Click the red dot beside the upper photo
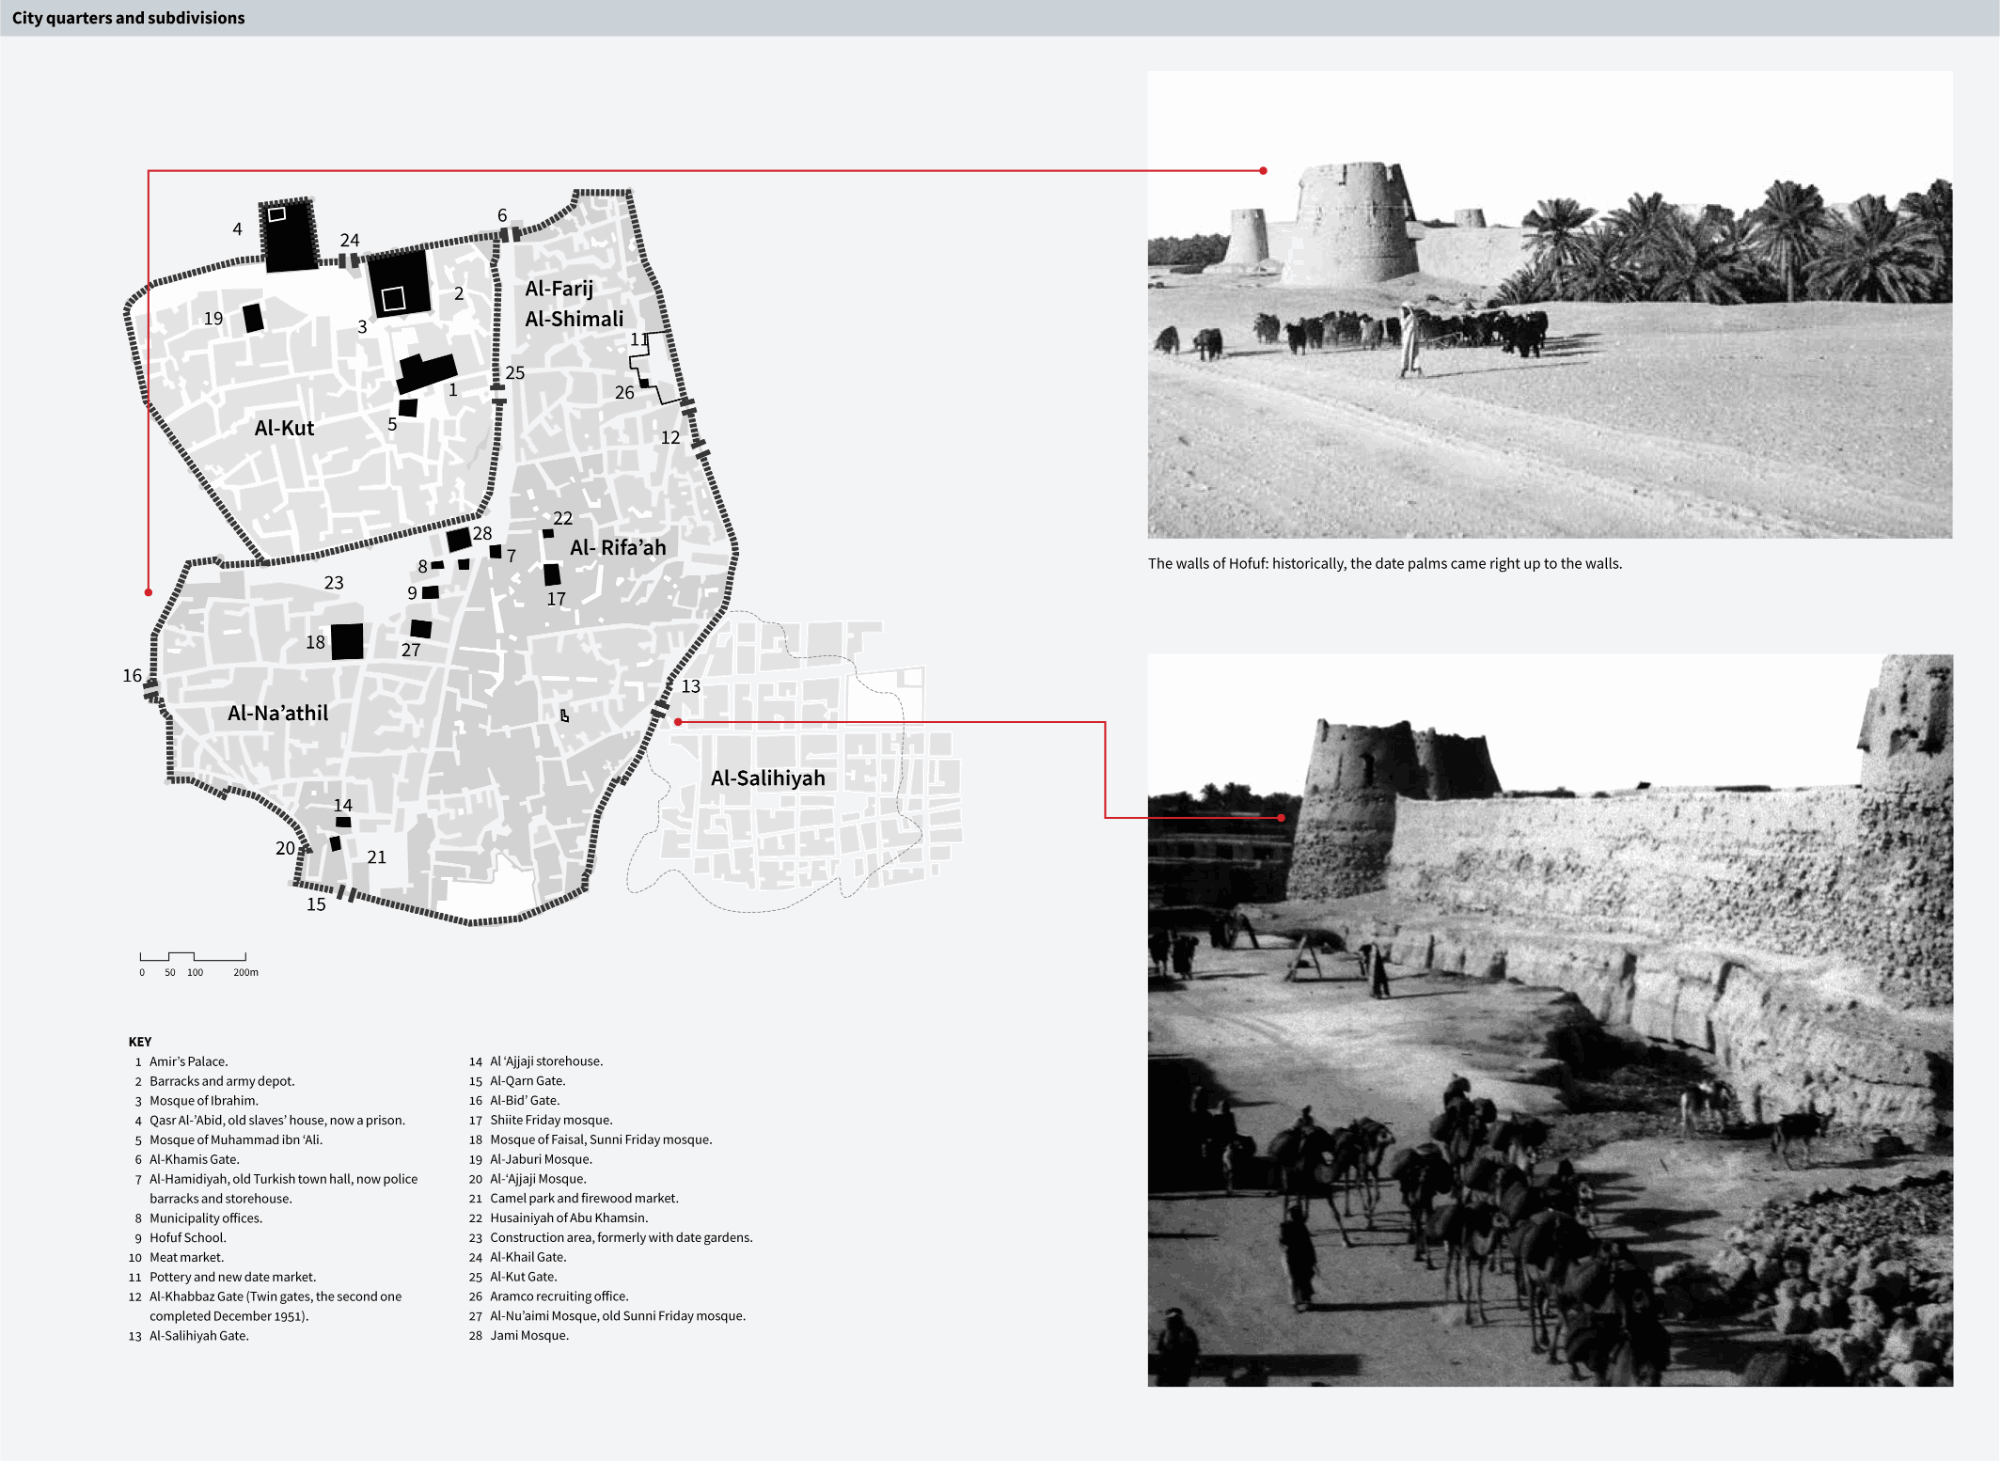The image size is (2000, 1461). coord(1263,171)
